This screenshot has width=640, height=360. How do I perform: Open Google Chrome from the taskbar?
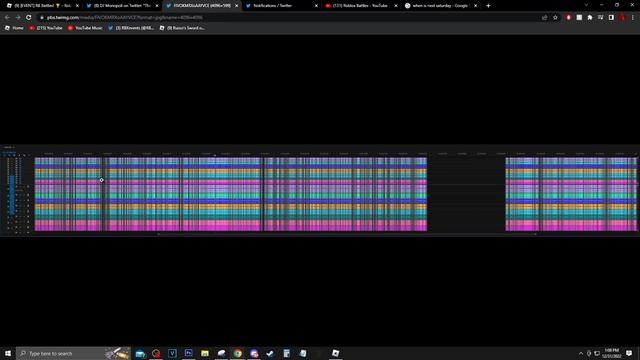click(x=238, y=353)
